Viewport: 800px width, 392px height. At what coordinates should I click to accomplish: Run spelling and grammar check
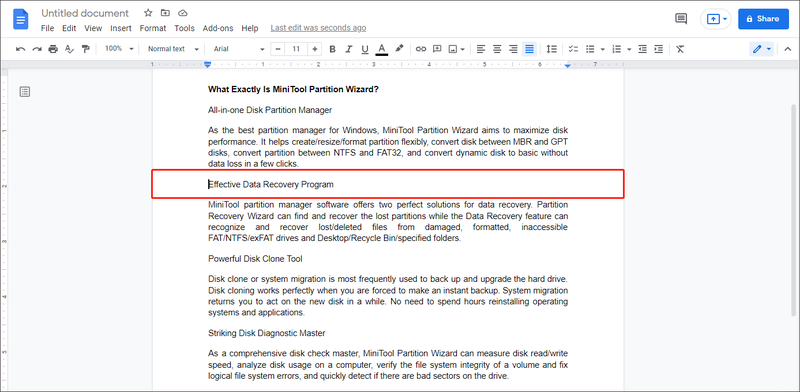coord(69,49)
